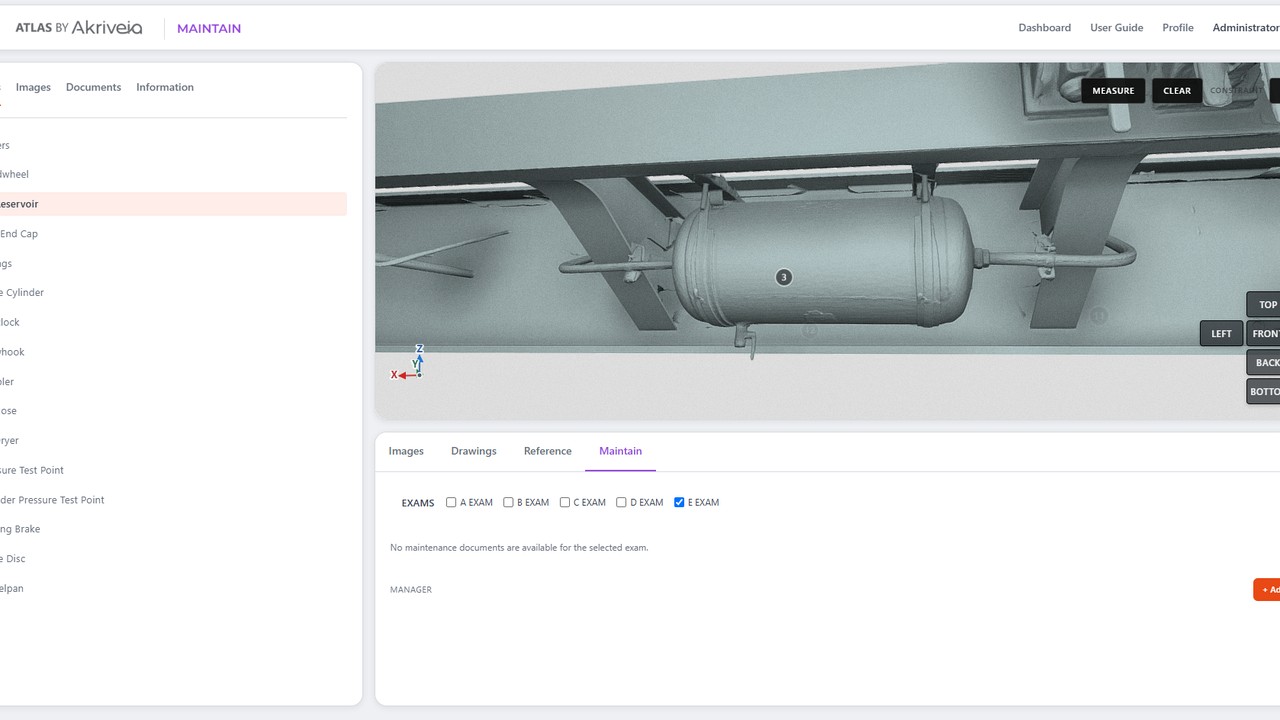Select the highlighted 'eservoir' list row
Image resolution: width=1280 pixels, height=720 pixels.
[x=173, y=204]
